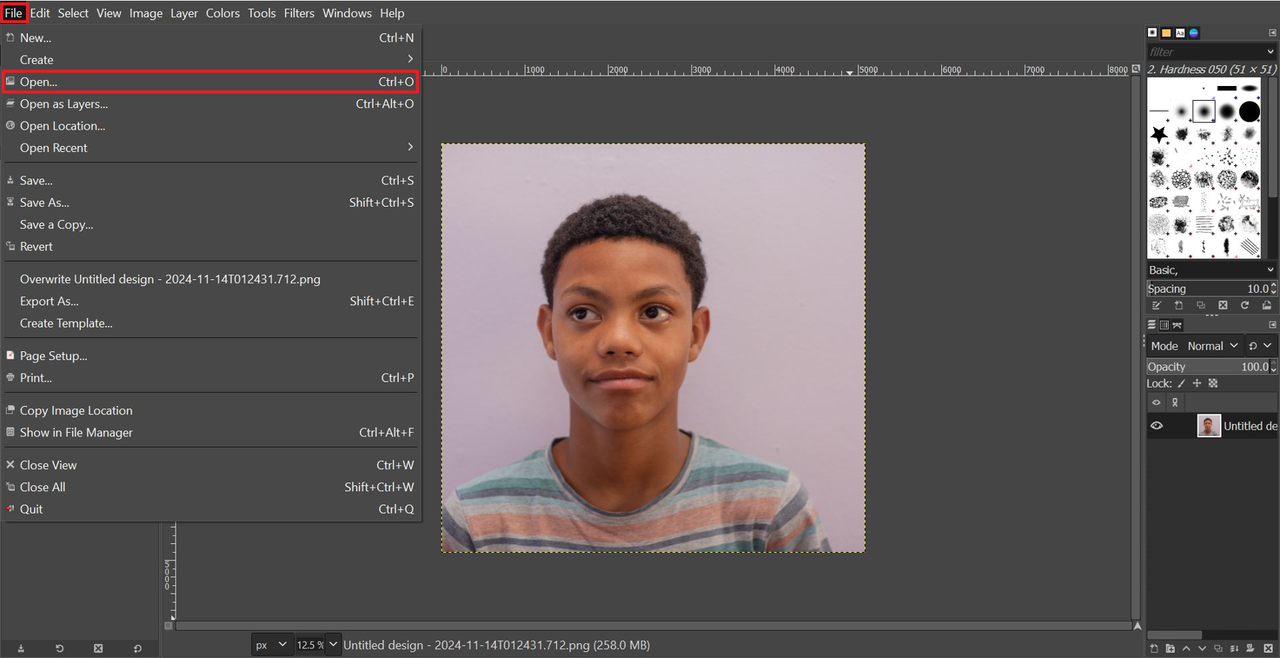Lower the layer with down arrow
Image resolution: width=1280 pixels, height=658 pixels.
coord(1202,649)
